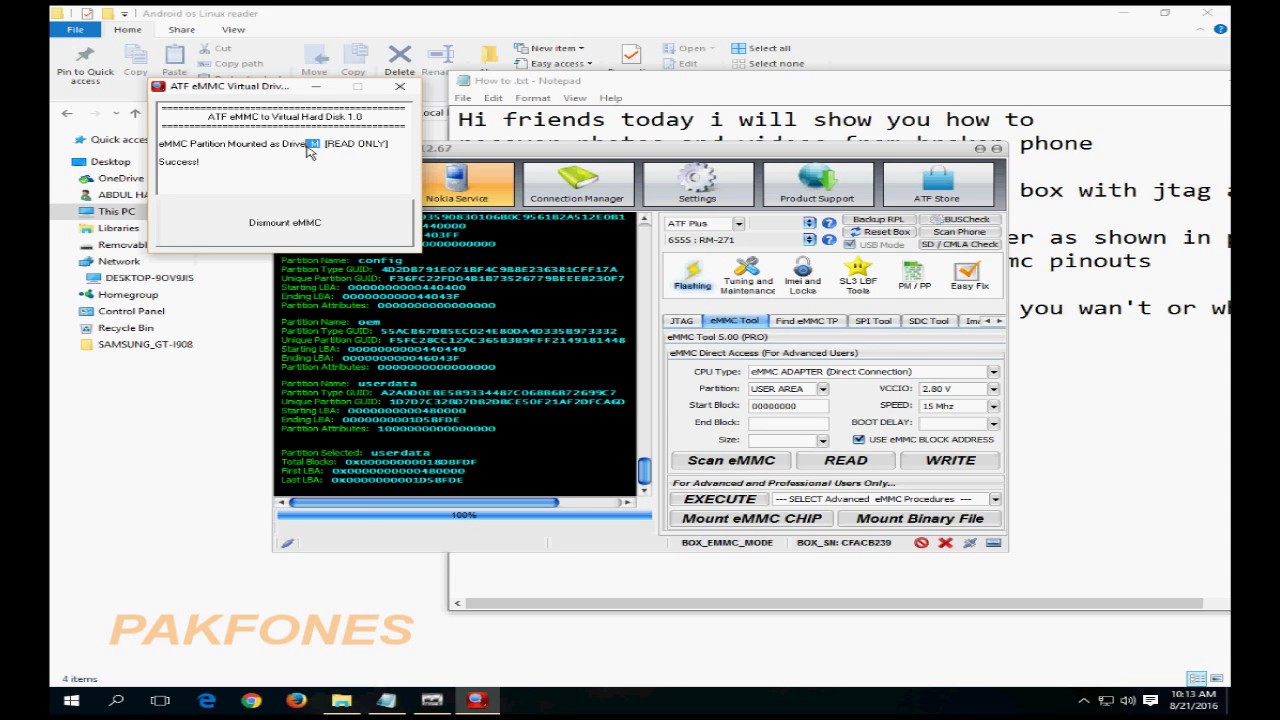Open Tuning and Maintenance tools
This screenshot has height=720, width=1280.
pyautogui.click(x=747, y=276)
